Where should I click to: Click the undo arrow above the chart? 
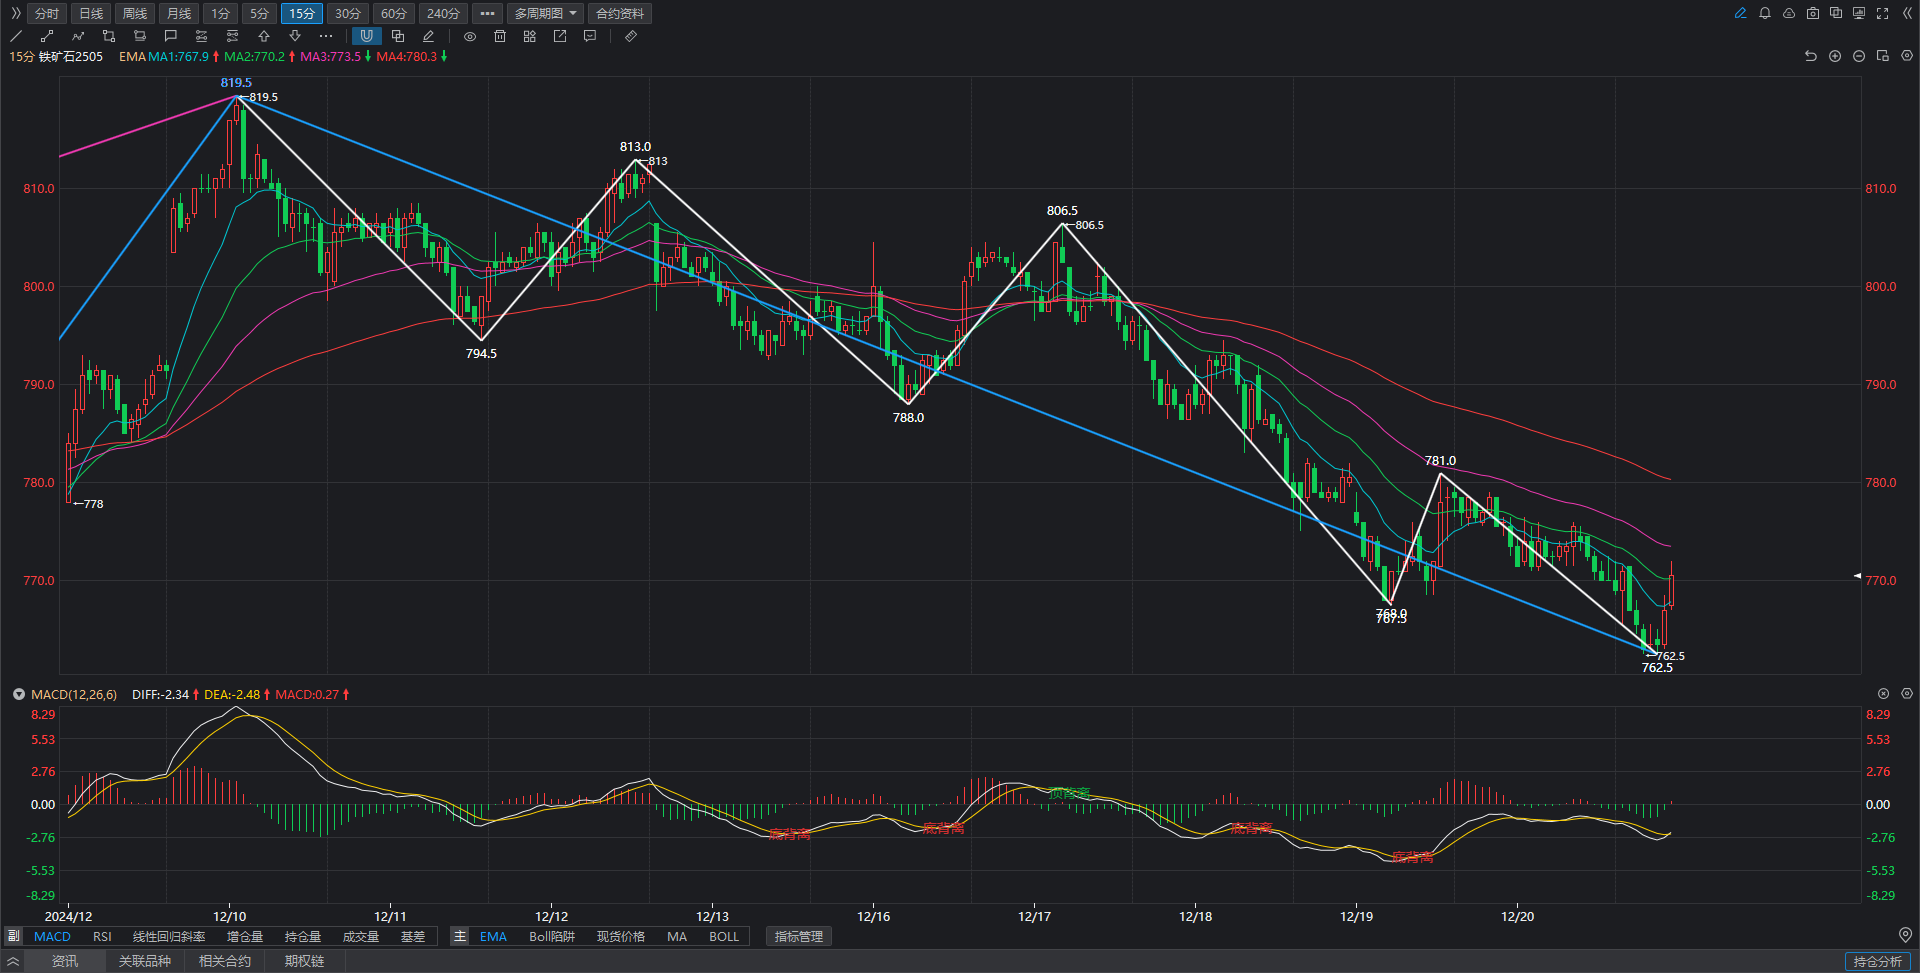pos(1810,56)
